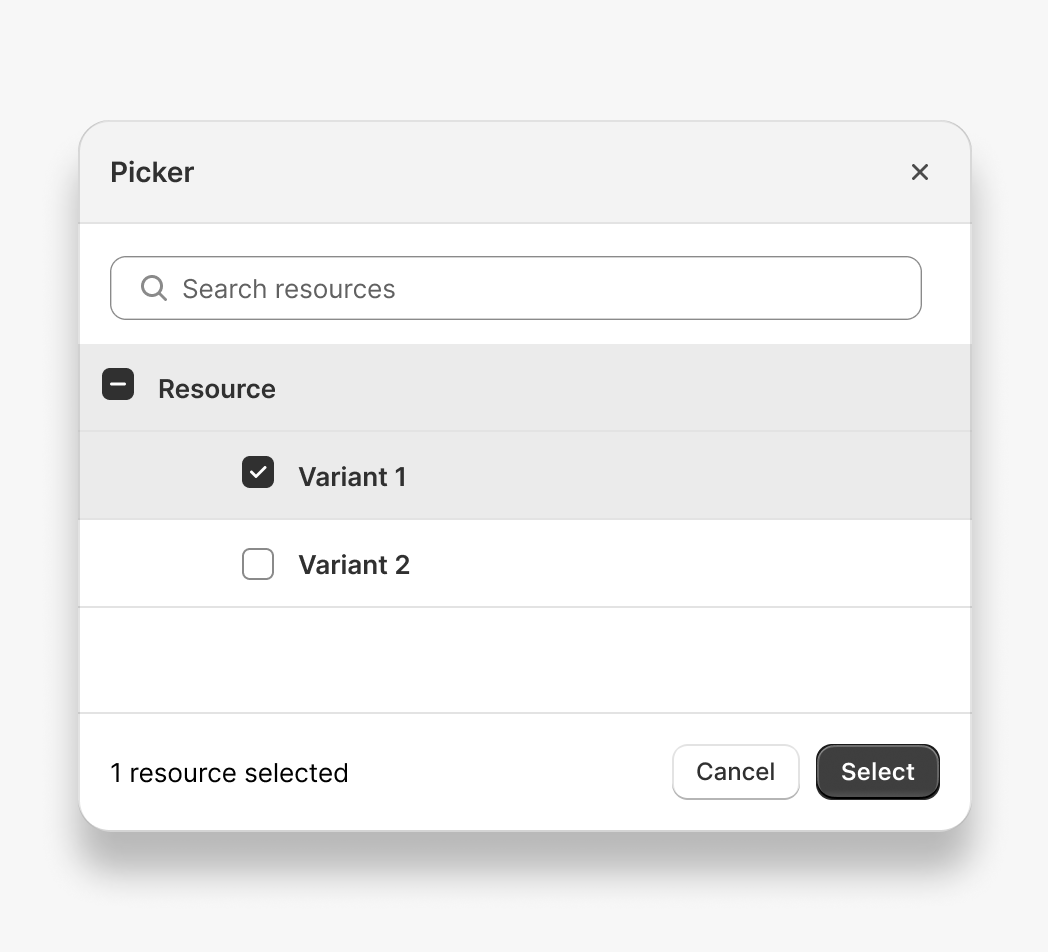
Task: Click the Variant 1 label text
Action: (x=352, y=476)
